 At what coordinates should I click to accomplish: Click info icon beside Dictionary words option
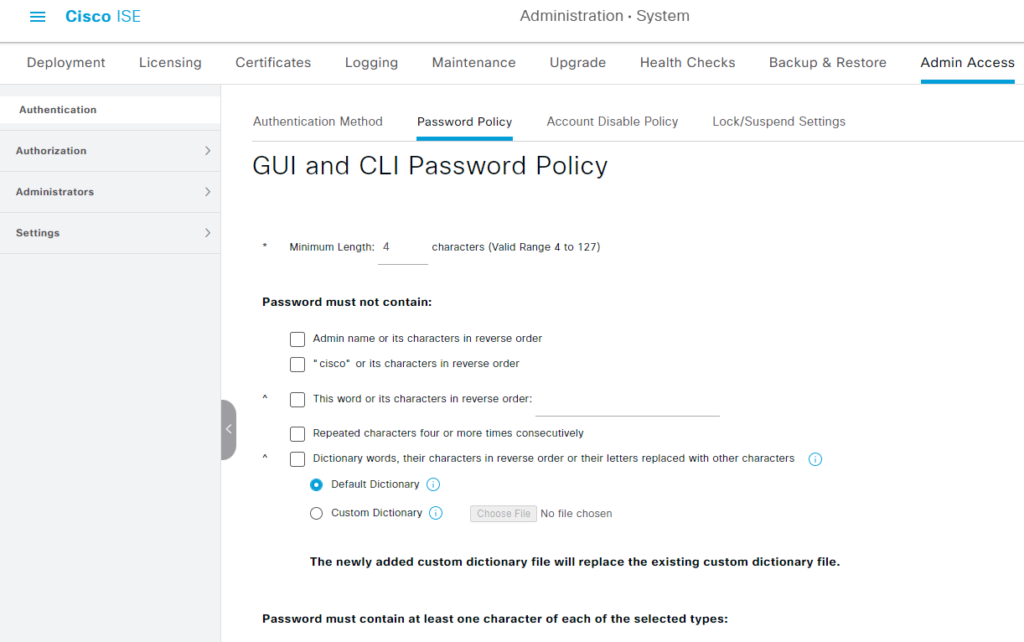815,459
